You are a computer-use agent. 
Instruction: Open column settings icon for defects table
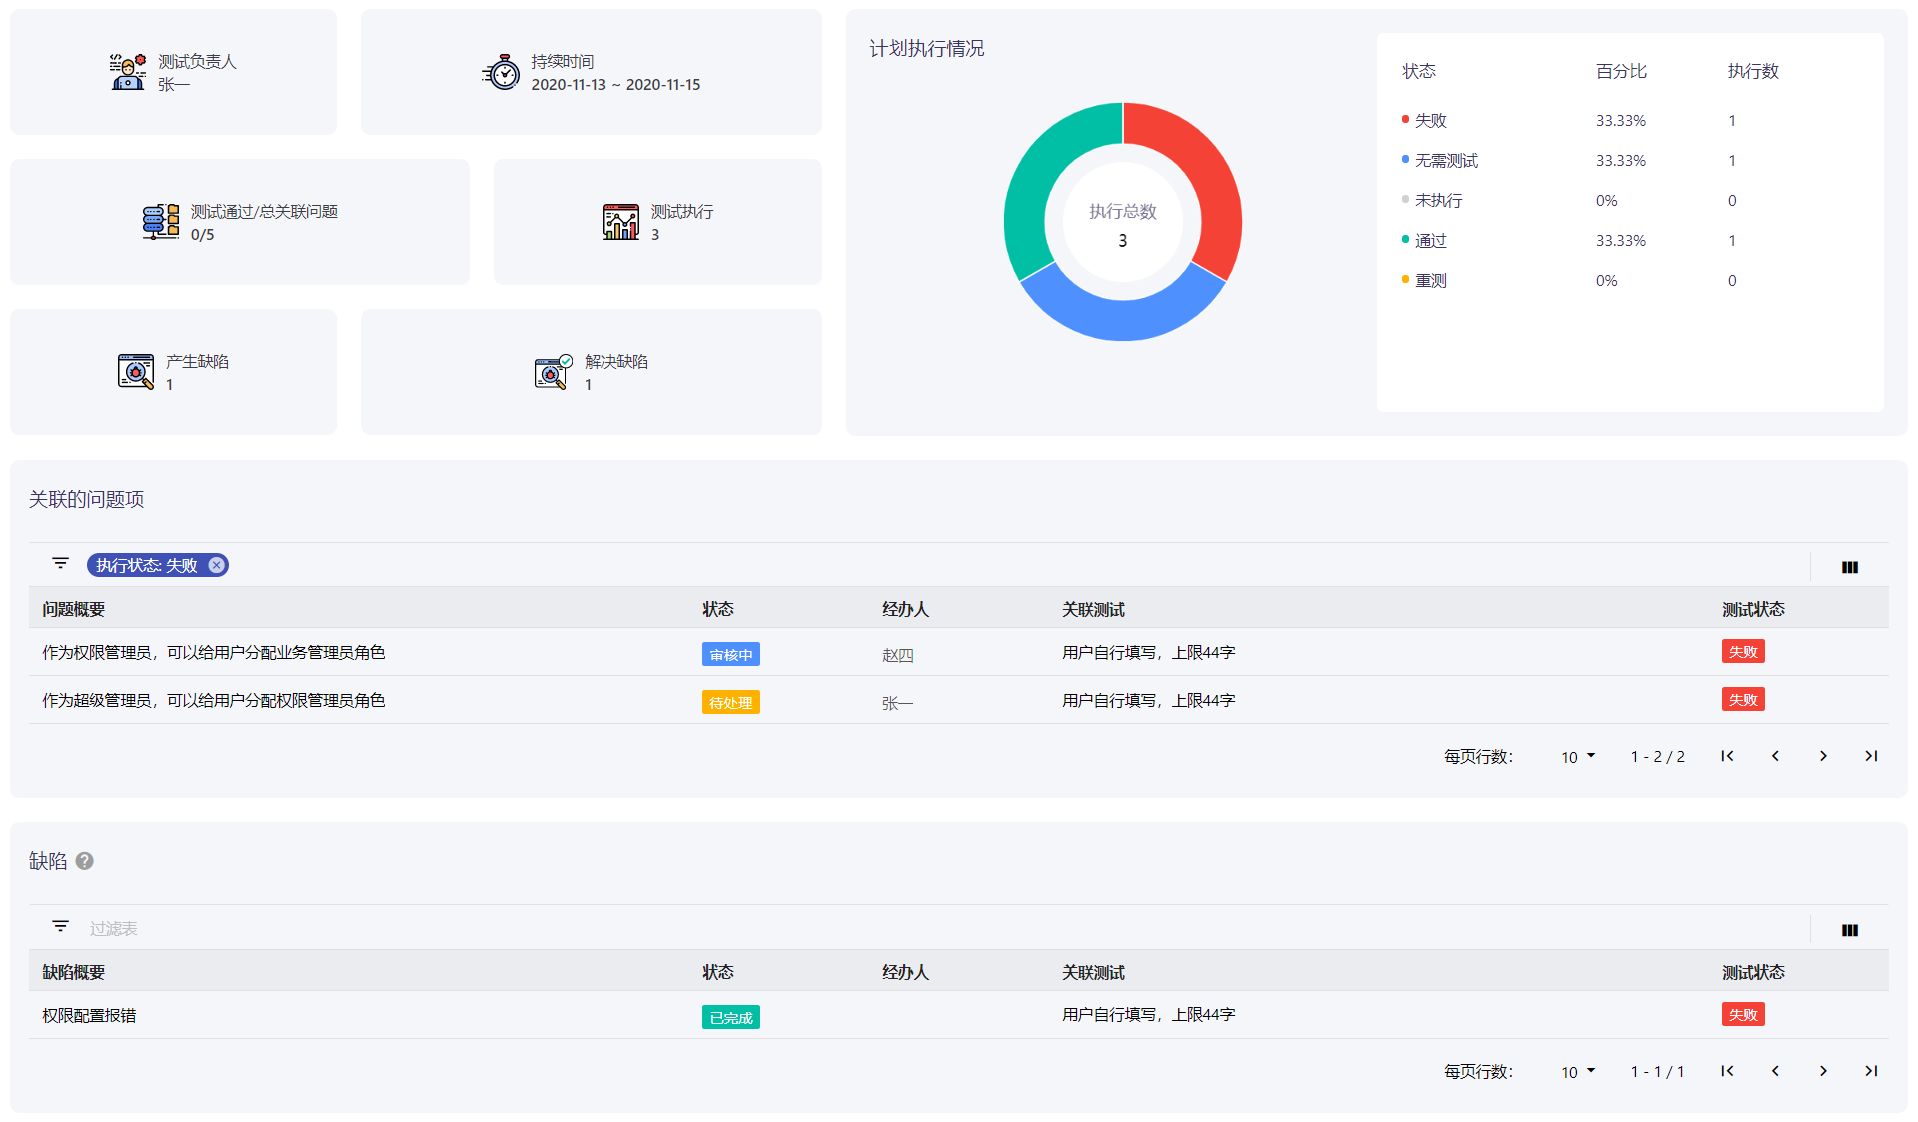coord(1850,930)
